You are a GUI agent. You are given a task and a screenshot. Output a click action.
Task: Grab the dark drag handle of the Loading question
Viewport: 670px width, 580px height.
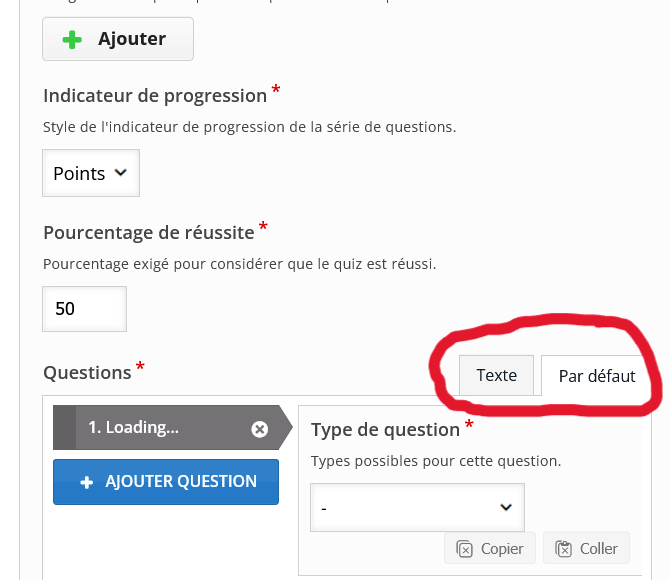(x=65, y=427)
